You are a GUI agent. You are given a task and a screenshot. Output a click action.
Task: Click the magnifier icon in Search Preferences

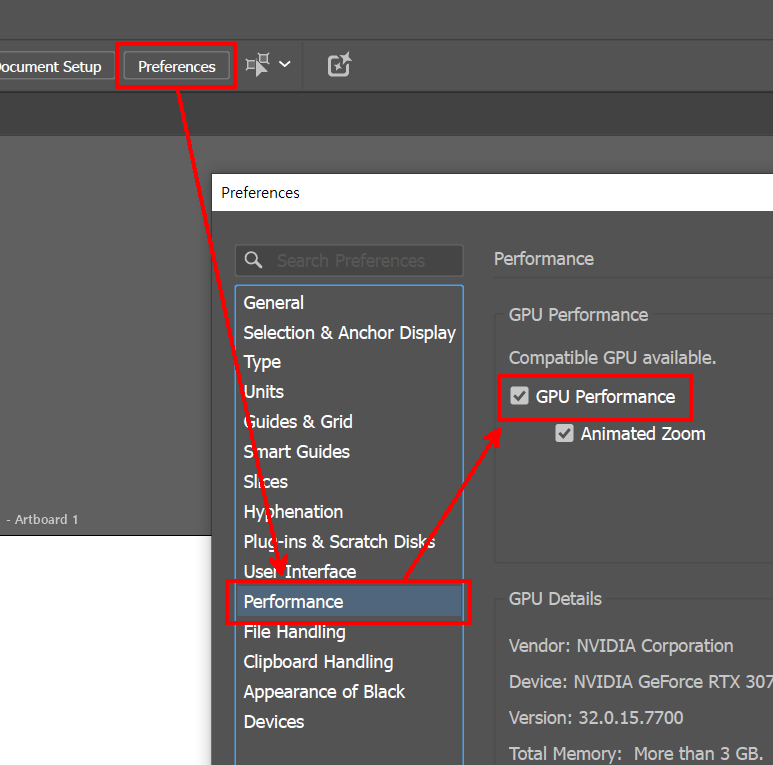pos(253,260)
